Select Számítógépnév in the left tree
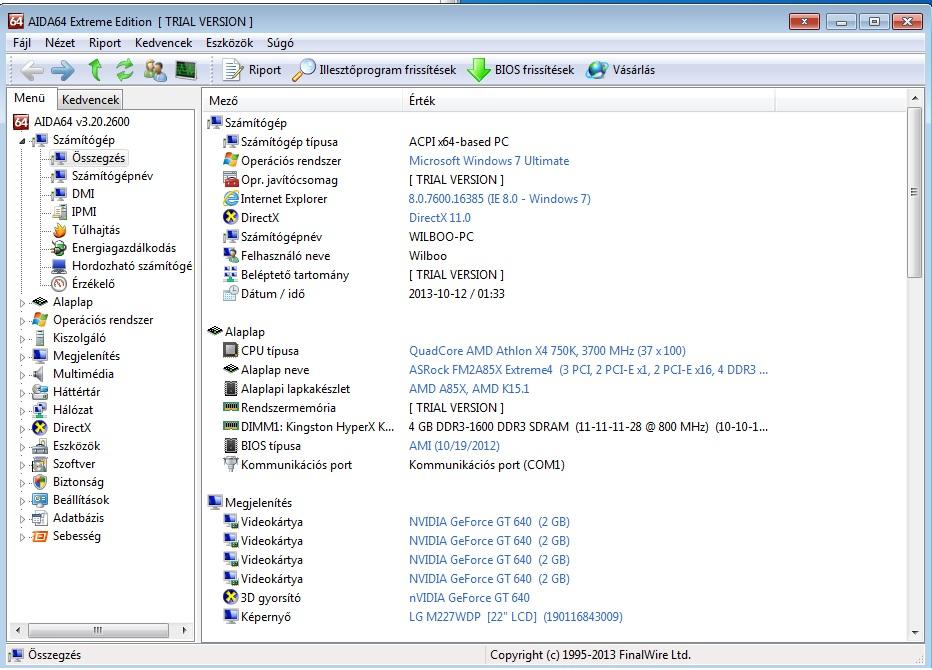Screen dimensions: 932x670 (x=112, y=176)
